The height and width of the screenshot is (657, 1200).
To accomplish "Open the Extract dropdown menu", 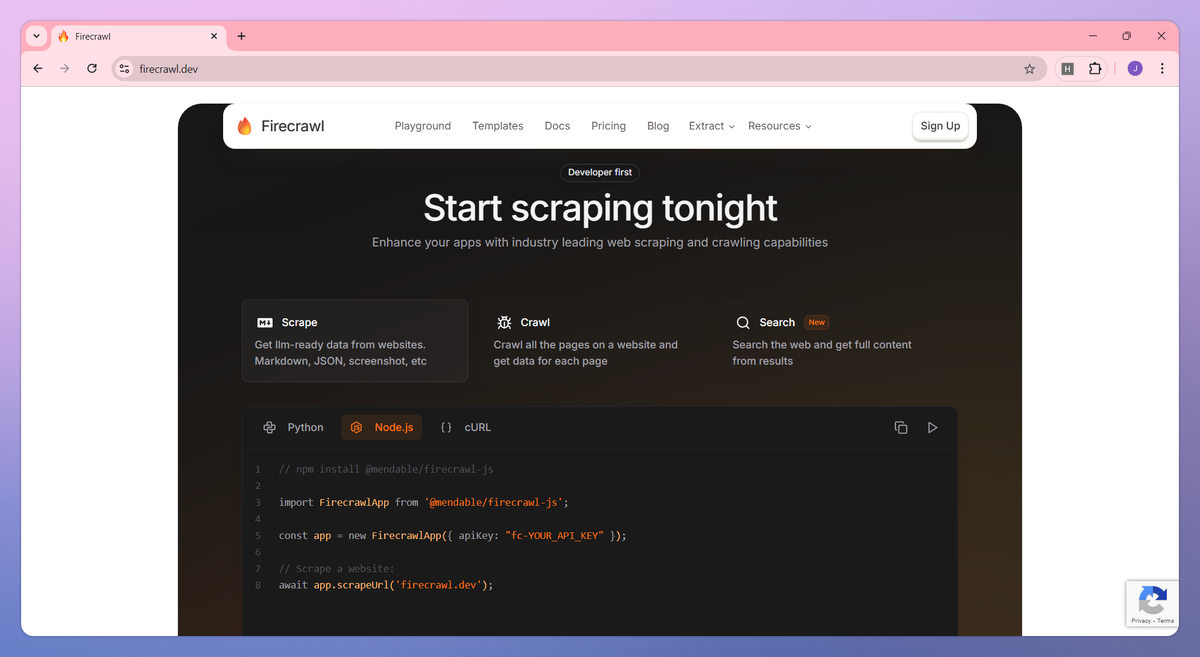I will point(711,126).
